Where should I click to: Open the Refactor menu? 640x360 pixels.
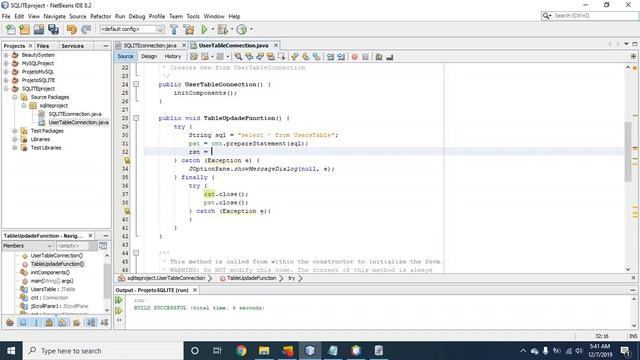tap(100, 16)
